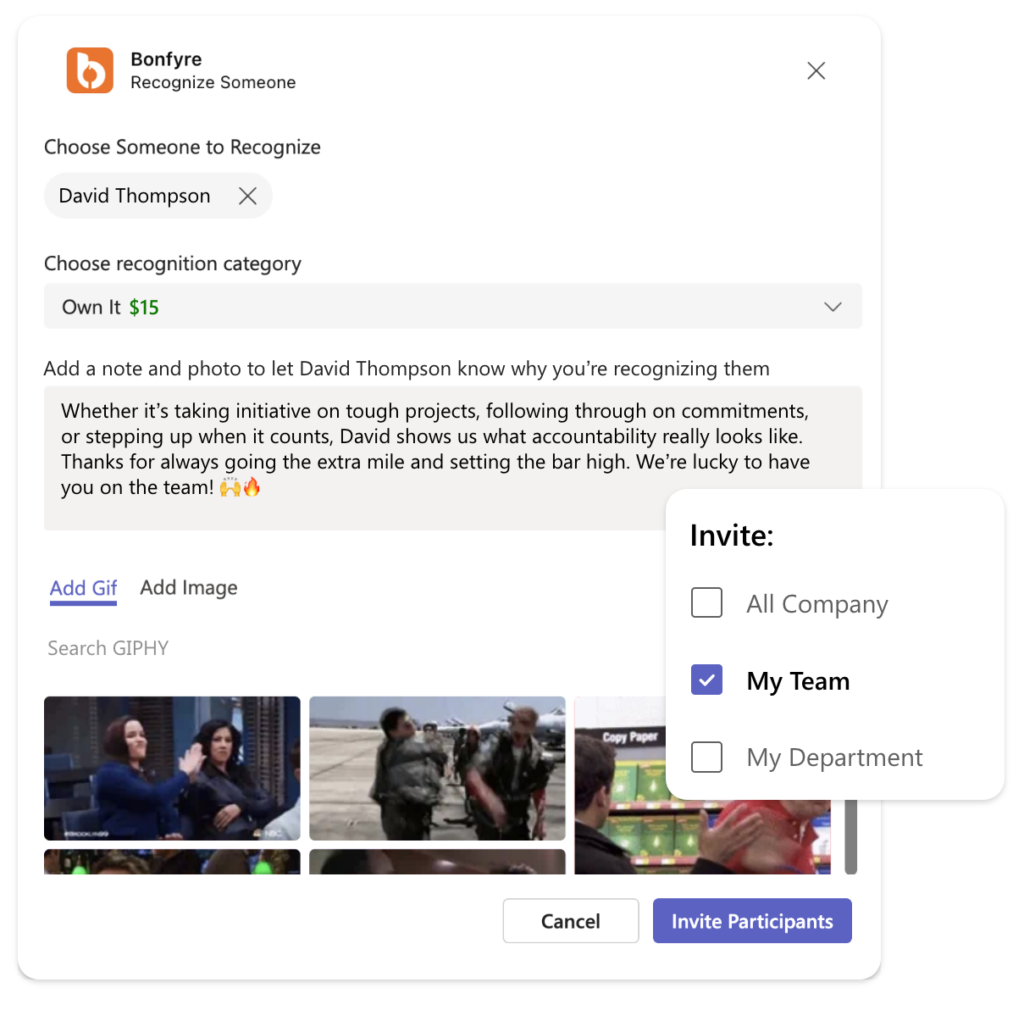Viewport: 1024px width, 1010px height.
Task: Uncheck the My Team checkbox
Action: pos(707,681)
